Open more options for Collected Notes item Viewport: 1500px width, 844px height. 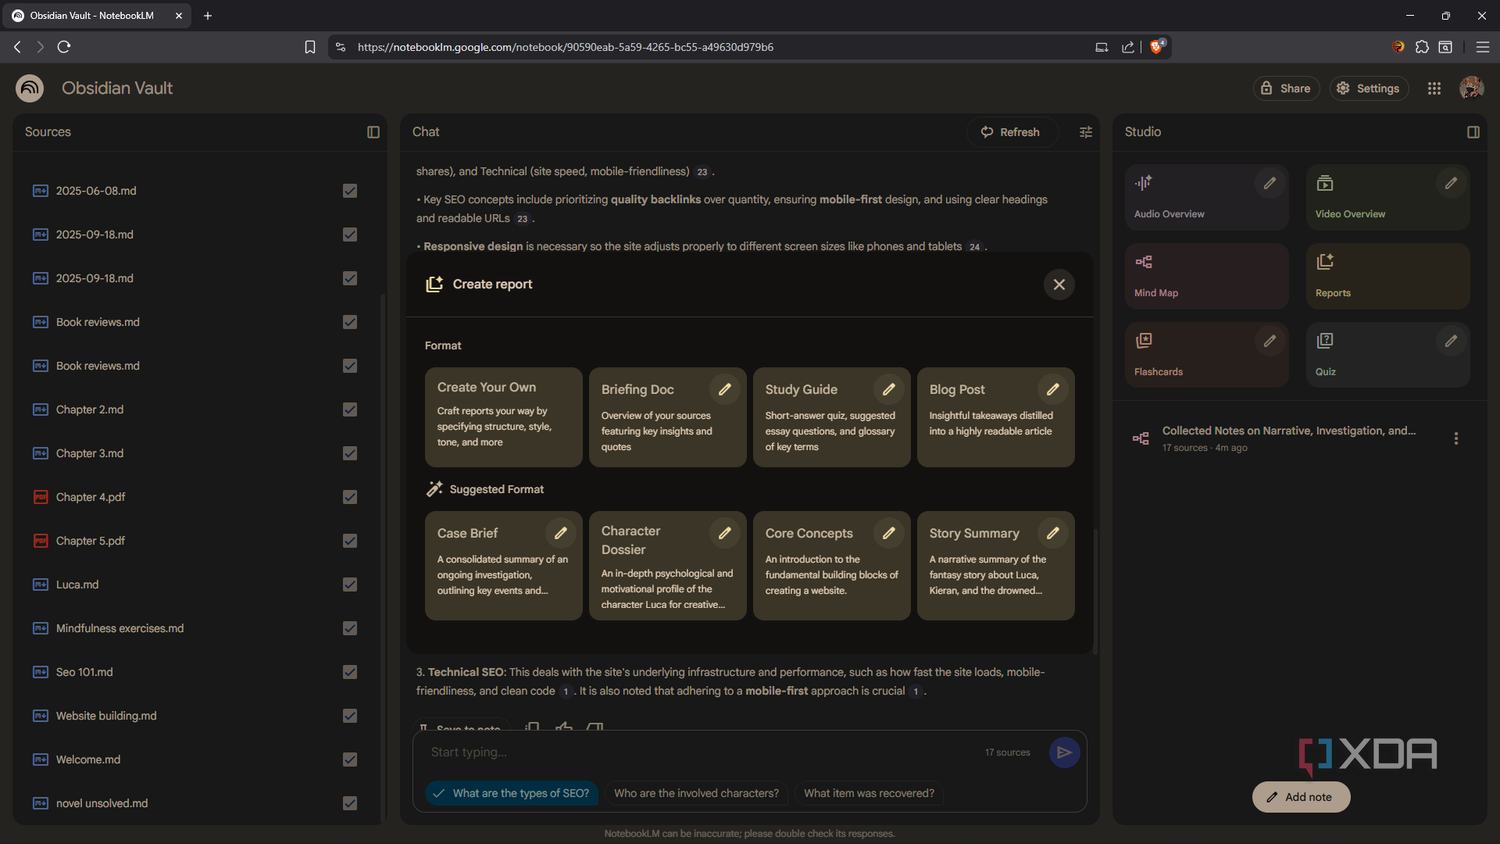1456,438
